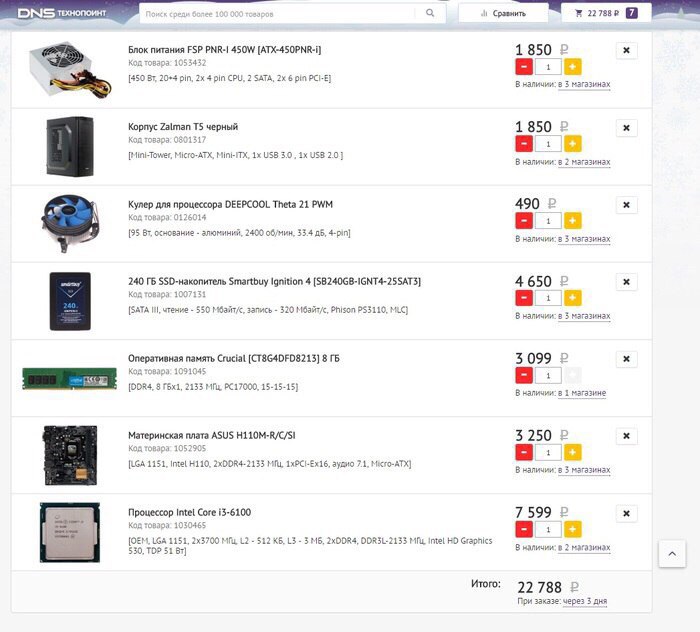Open Процессор Intel Core i3-6100 product title
700x632 pixels.
point(189,512)
